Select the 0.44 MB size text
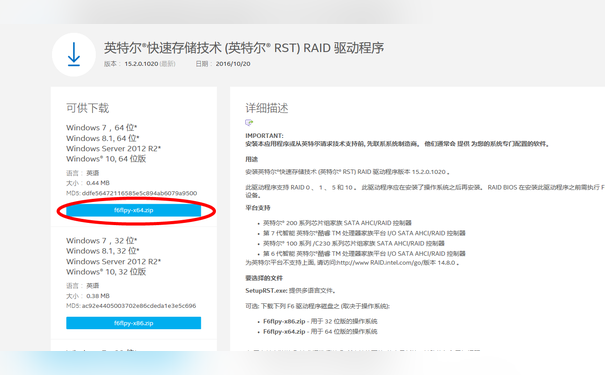The height and width of the screenshot is (375, 605). [98, 183]
